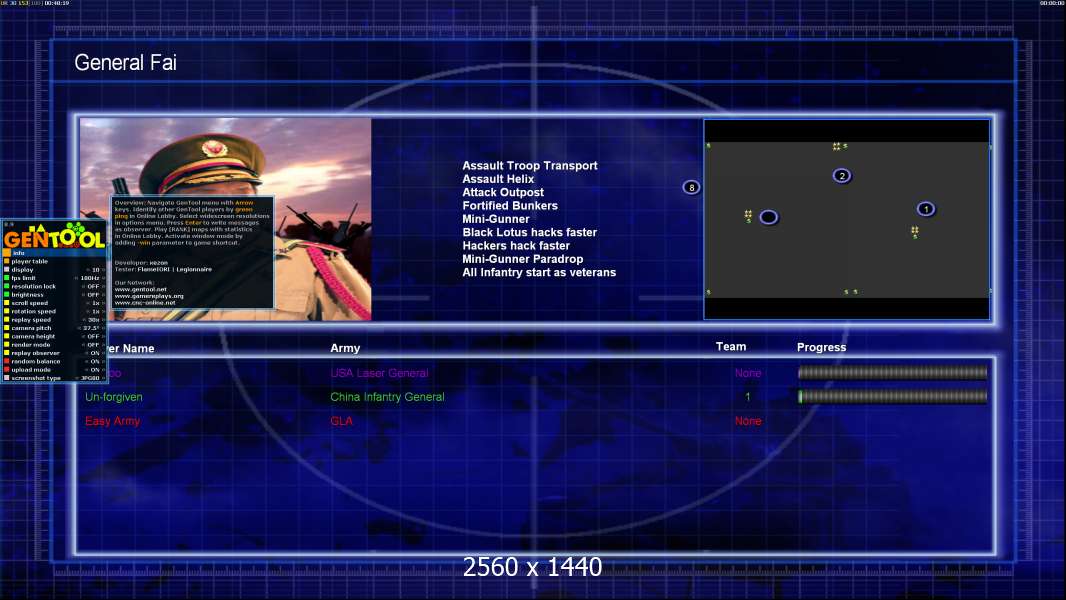Click the China Infantry General army text
This screenshot has height=600, width=1066.
(x=387, y=397)
